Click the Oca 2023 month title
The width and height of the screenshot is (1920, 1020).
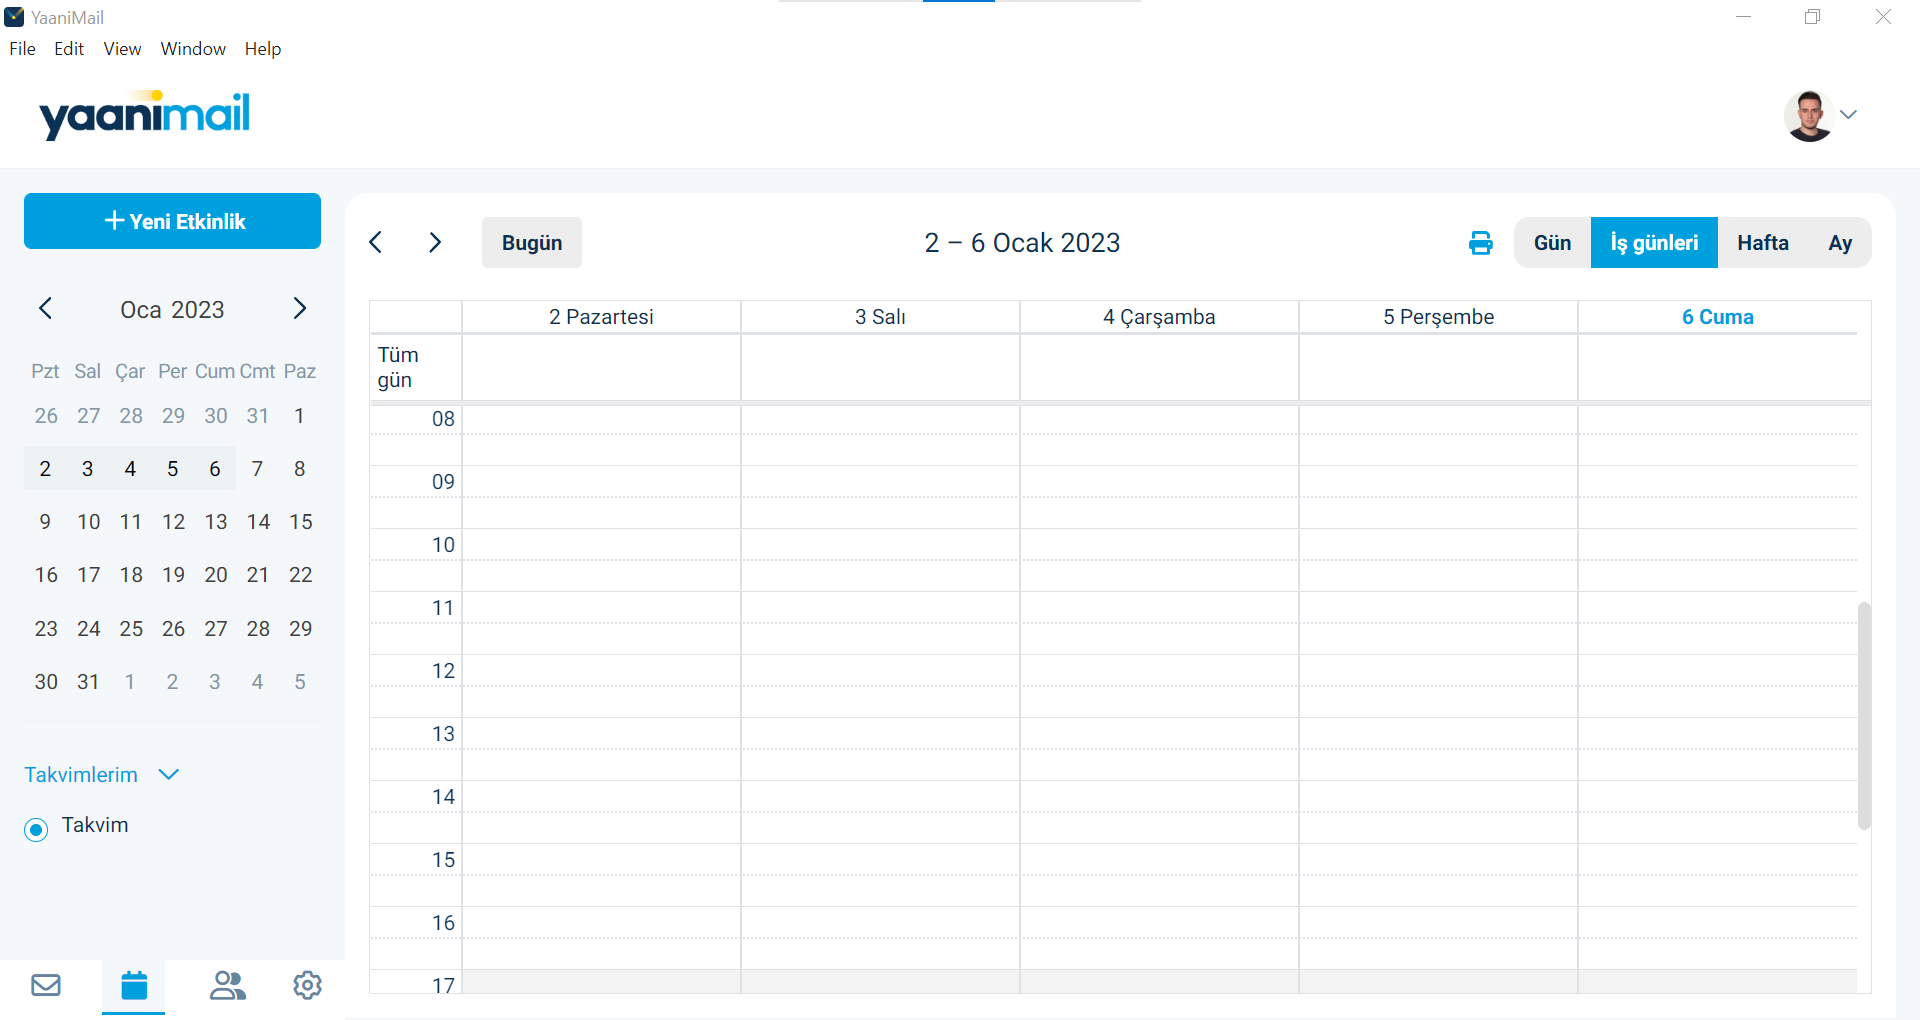172,310
